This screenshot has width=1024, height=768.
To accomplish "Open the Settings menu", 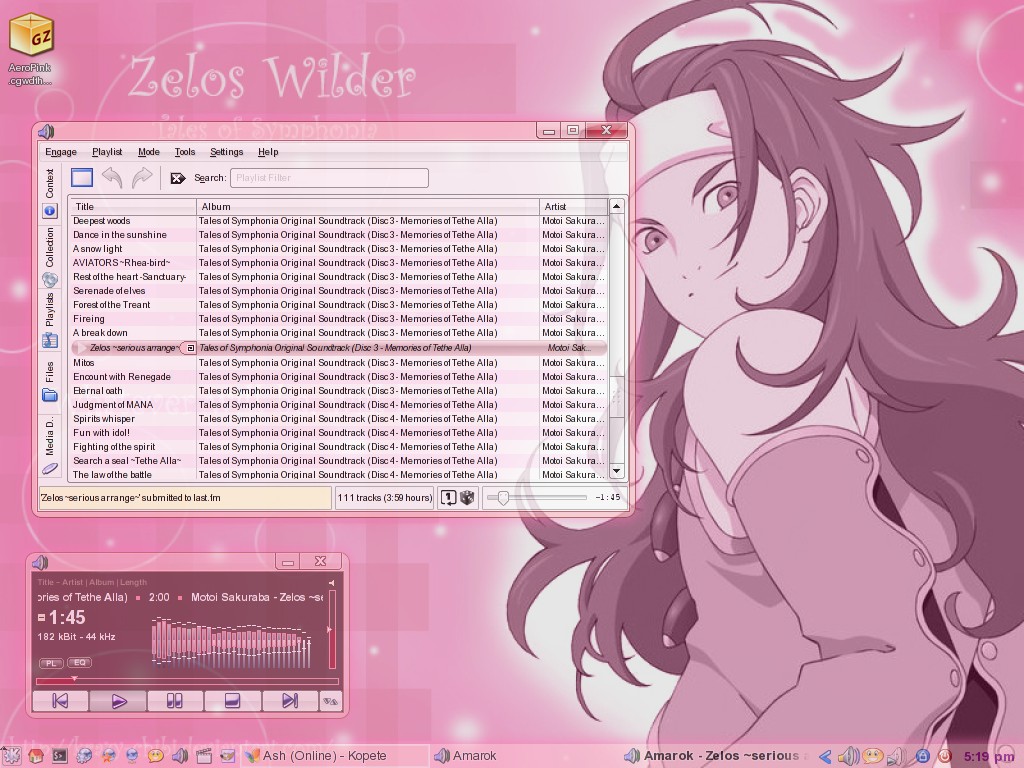I will click(227, 152).
